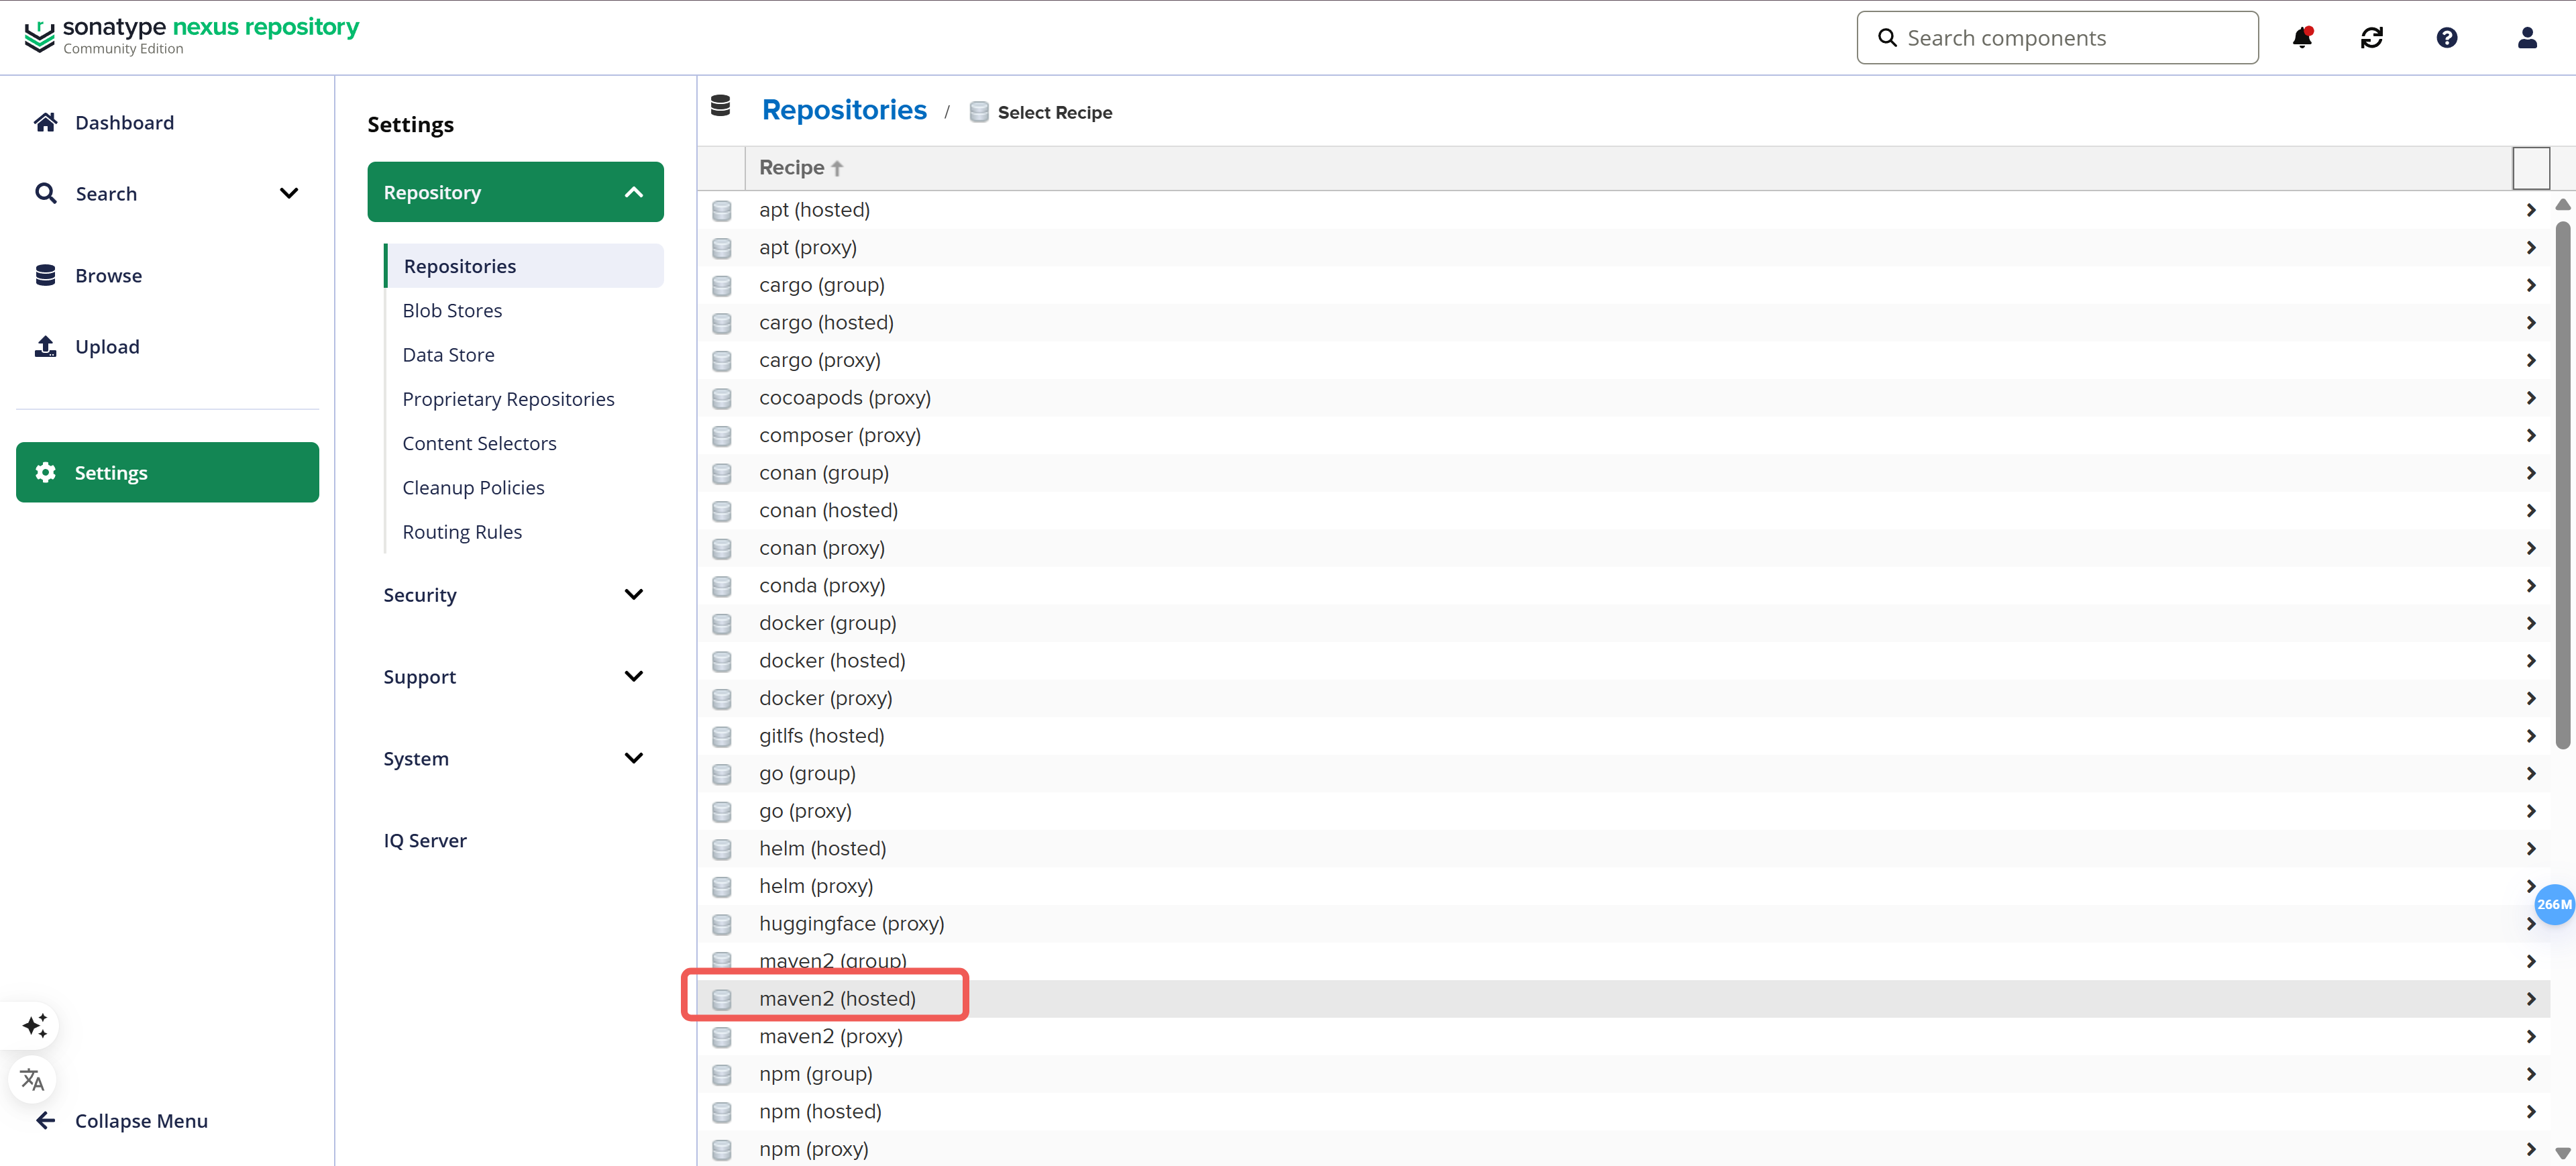Open IQ Server settings item
This screenshot has height=1166, width=2576.
(x=425, y=840)
